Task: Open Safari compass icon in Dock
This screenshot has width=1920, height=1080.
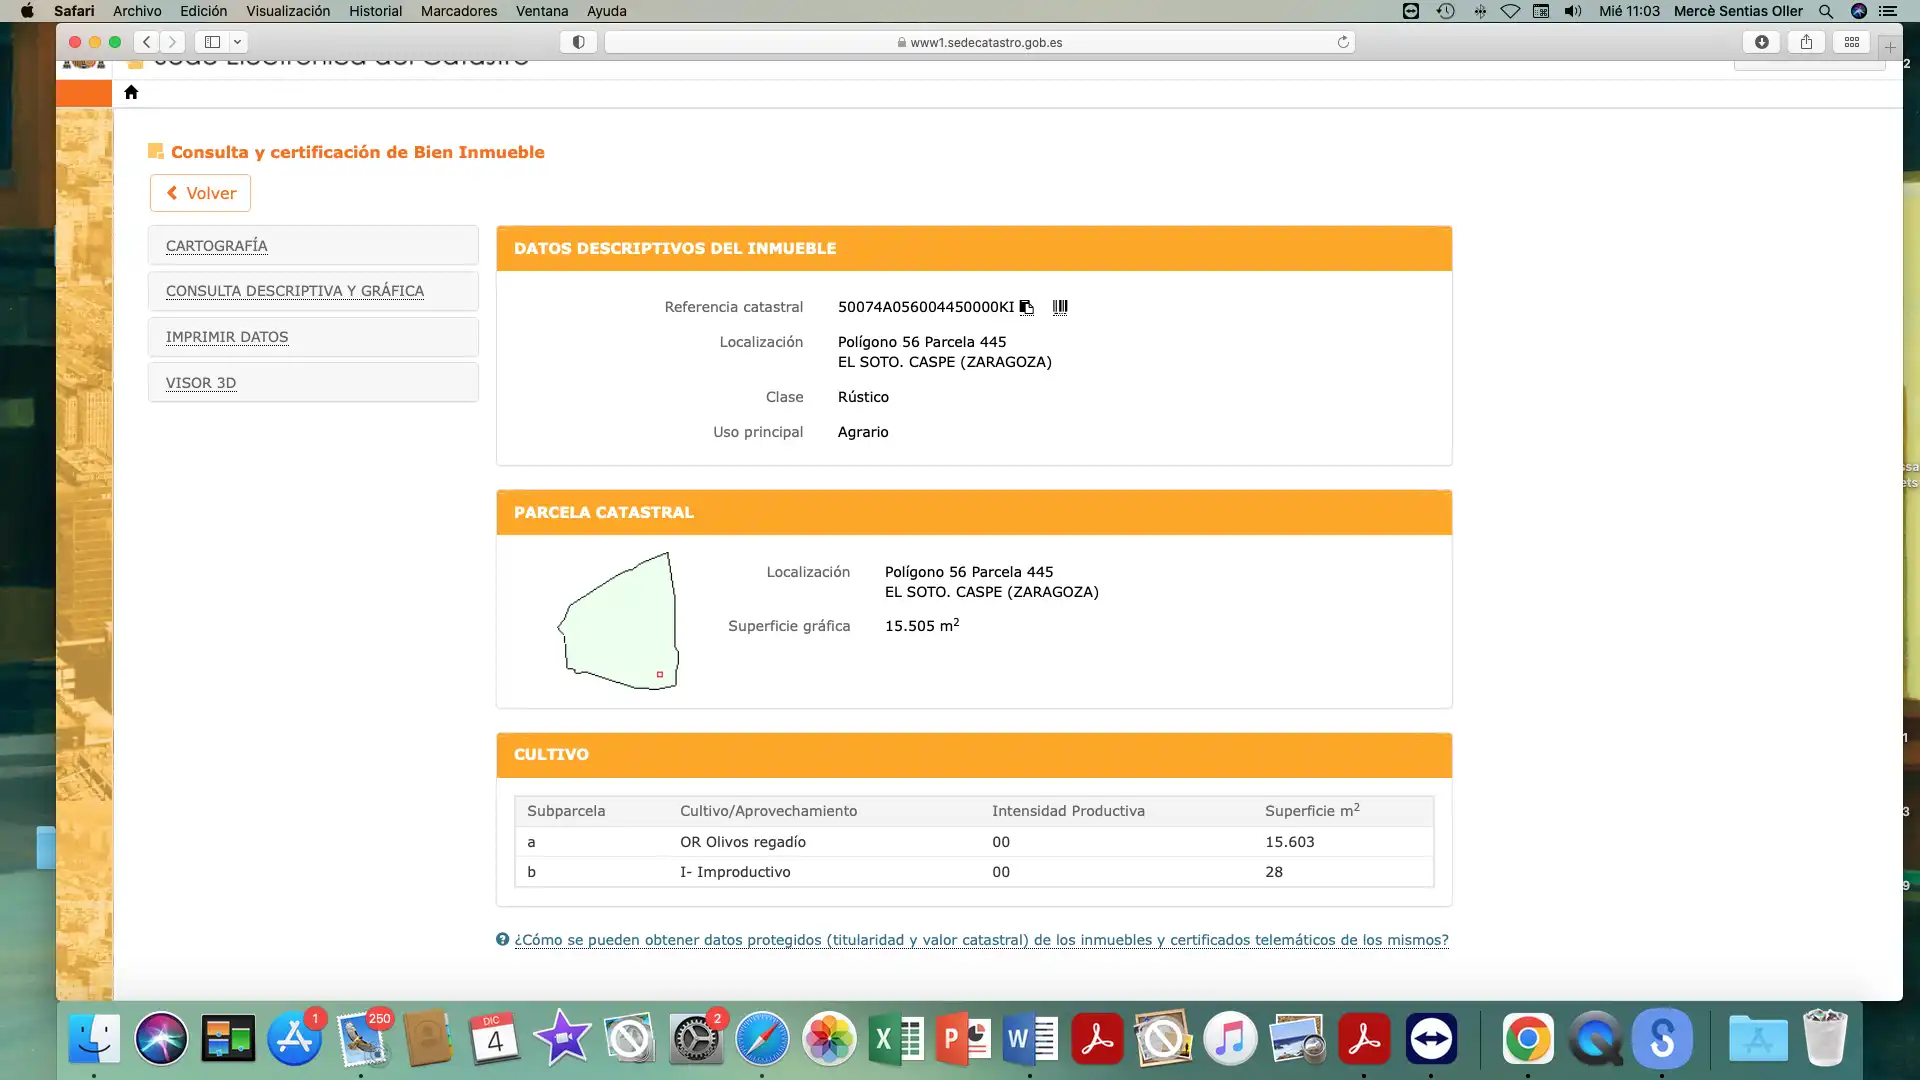Action: (762, 1039)
